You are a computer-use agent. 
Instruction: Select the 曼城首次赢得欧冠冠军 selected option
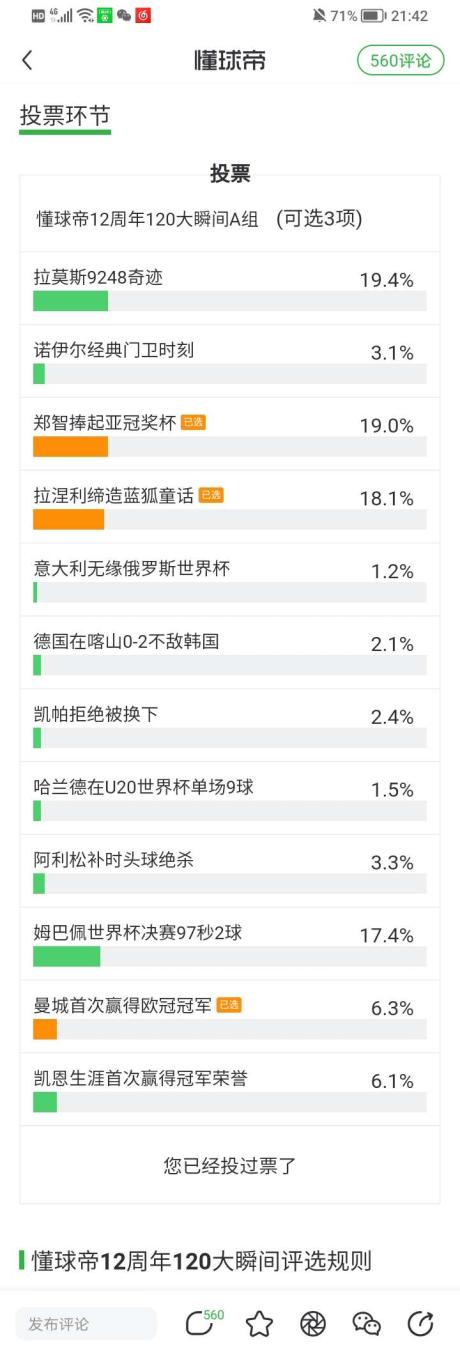[x=230, y=1016]
